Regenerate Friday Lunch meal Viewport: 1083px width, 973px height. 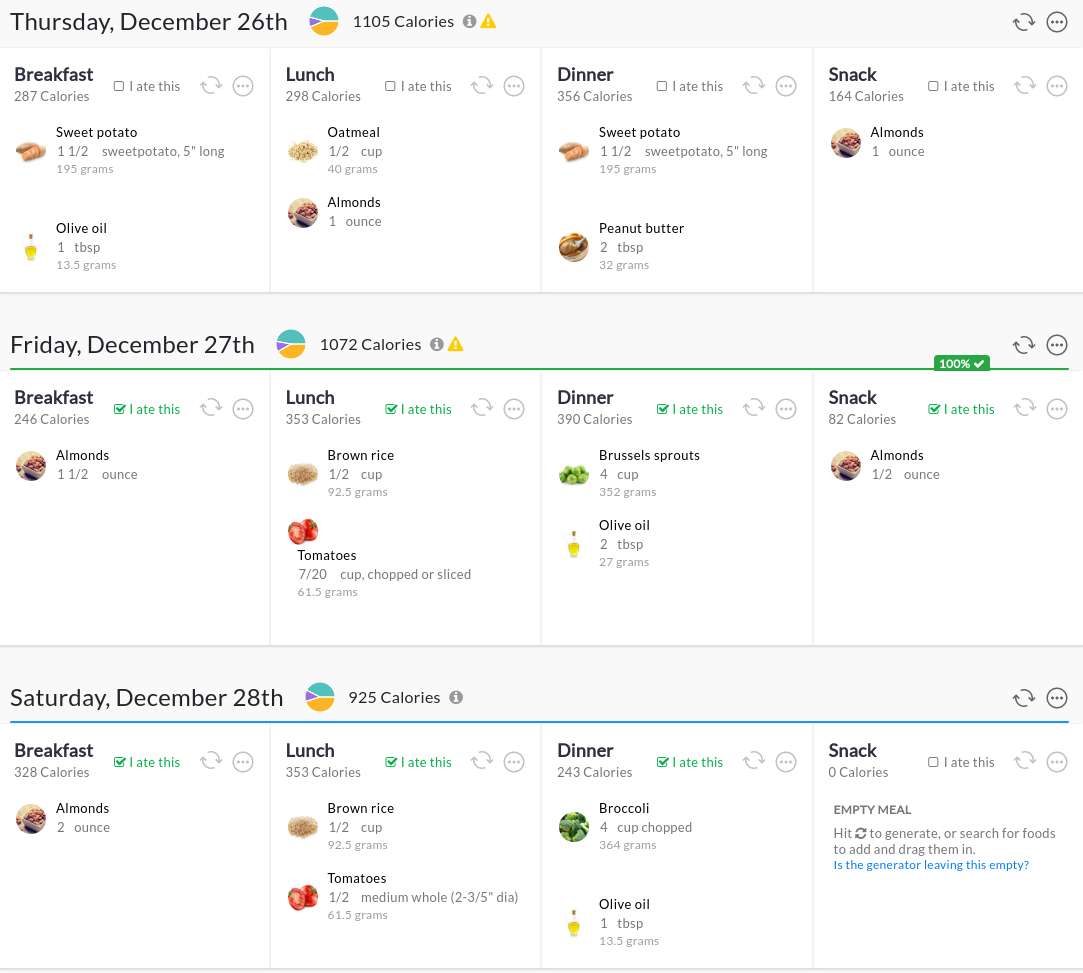[482, 409]
